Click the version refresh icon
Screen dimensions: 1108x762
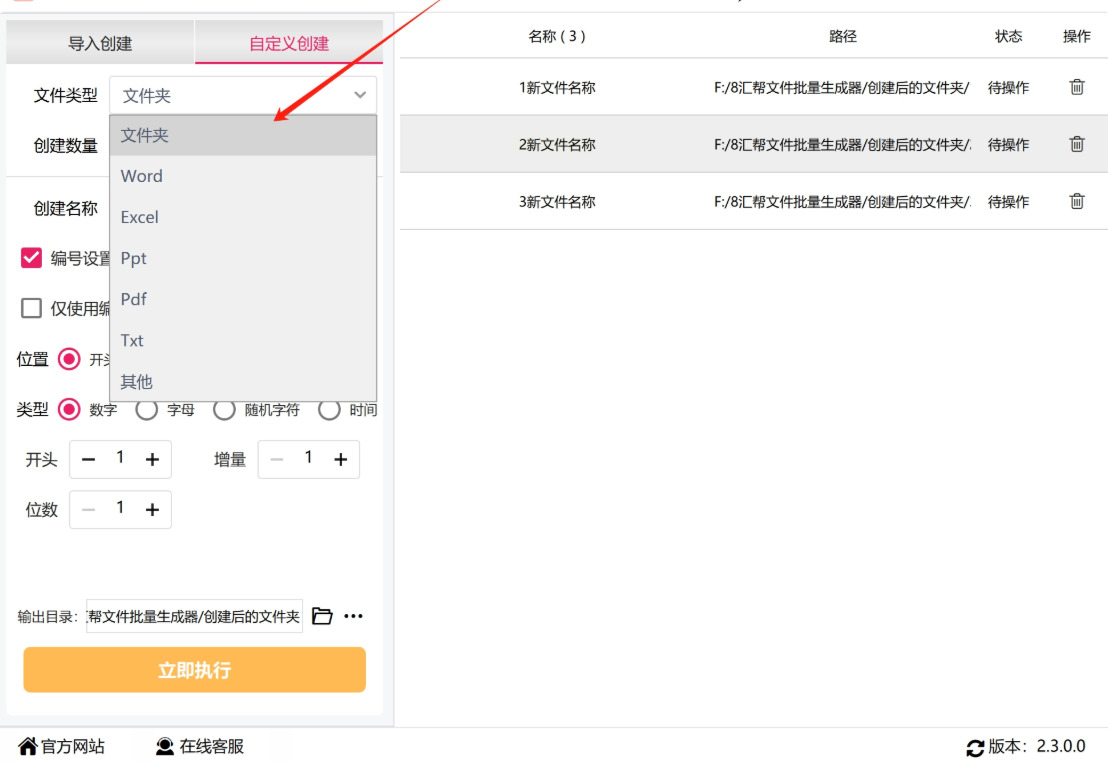(x=975, y=747)
